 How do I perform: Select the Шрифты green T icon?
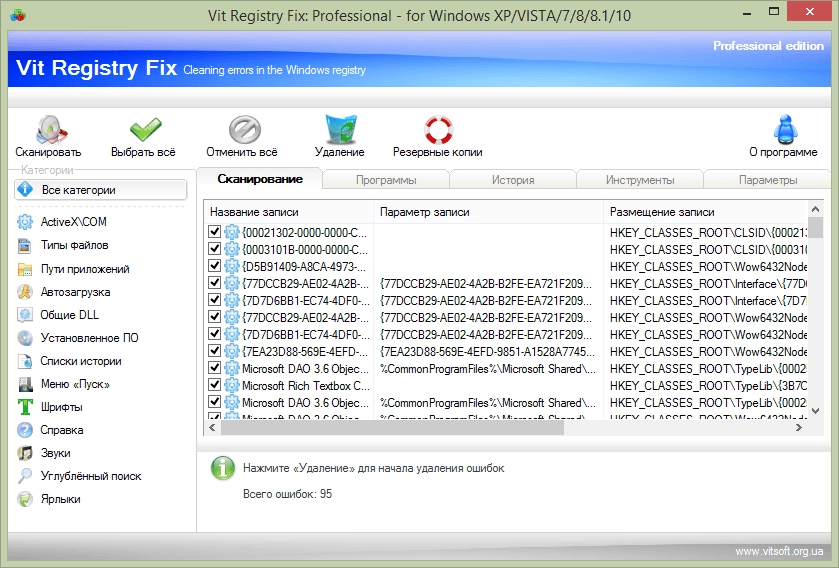tap(25, 407)
